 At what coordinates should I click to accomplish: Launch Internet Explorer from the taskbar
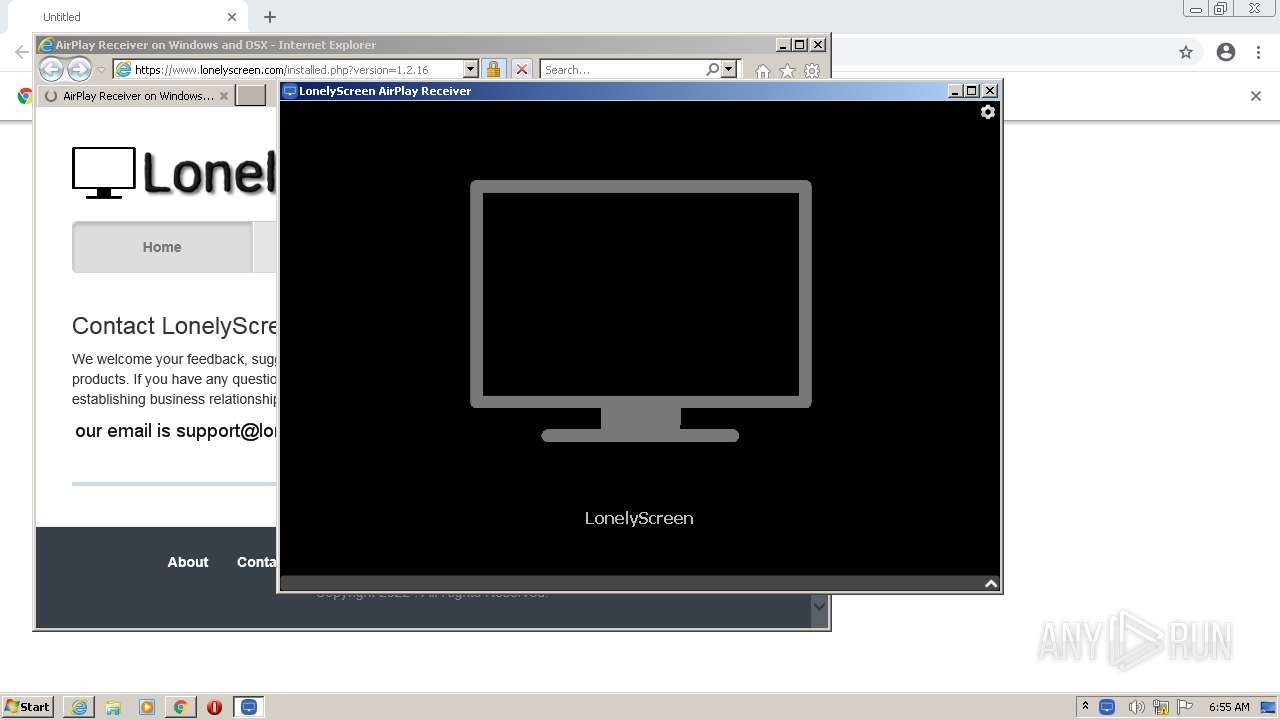pyautogui.click(x=79, y=707)
